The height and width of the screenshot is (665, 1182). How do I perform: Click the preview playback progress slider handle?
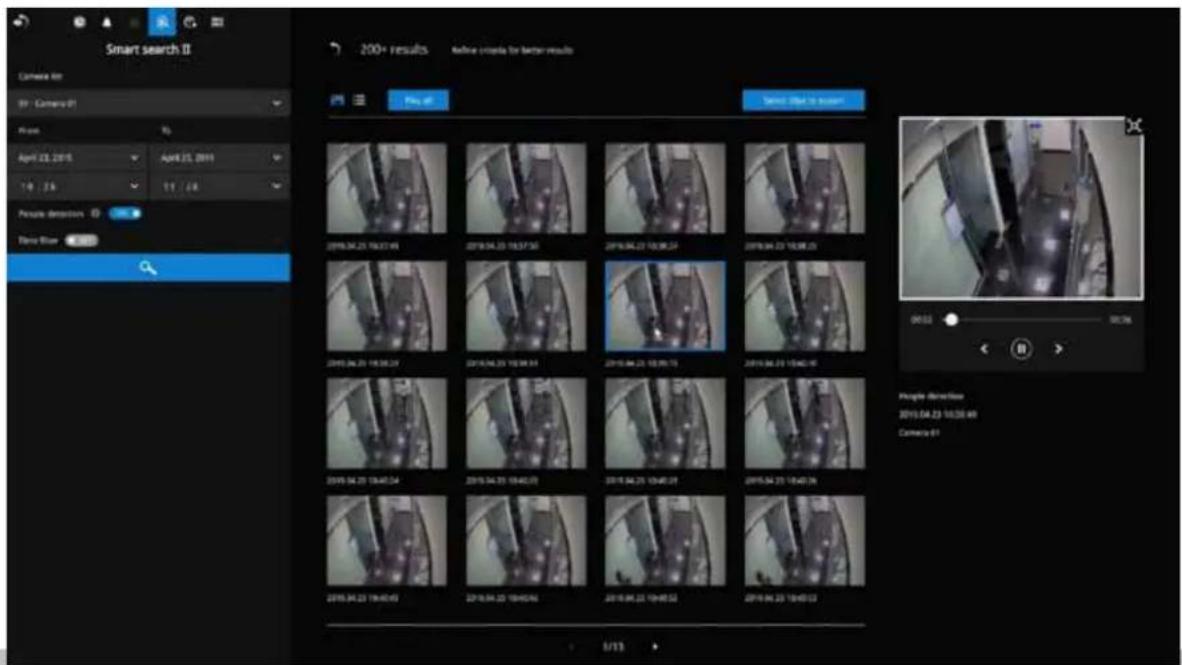tap(951, 320)
